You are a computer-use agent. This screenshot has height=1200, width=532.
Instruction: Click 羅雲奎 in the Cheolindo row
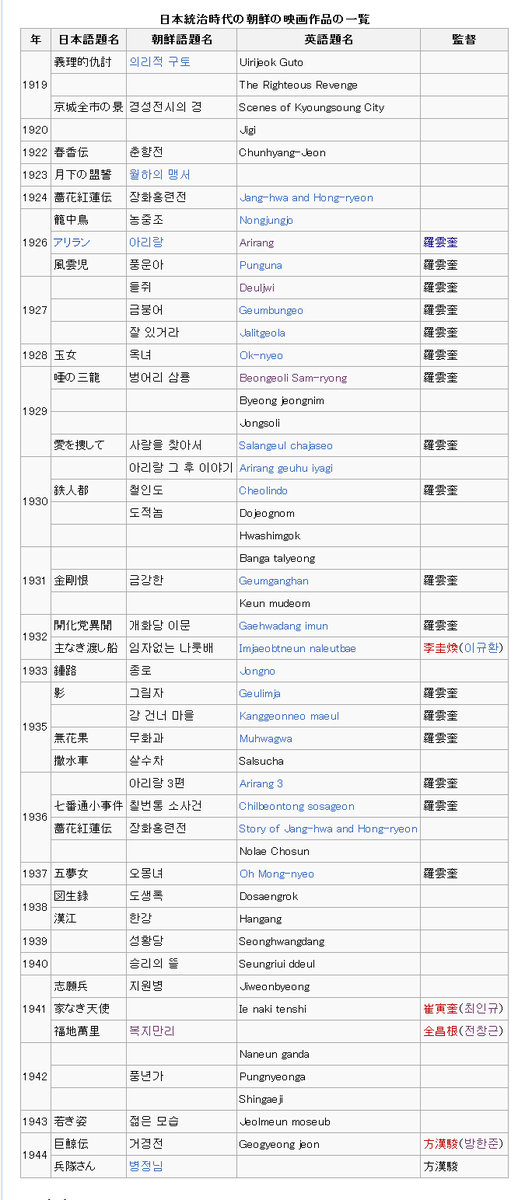point(441,491)
